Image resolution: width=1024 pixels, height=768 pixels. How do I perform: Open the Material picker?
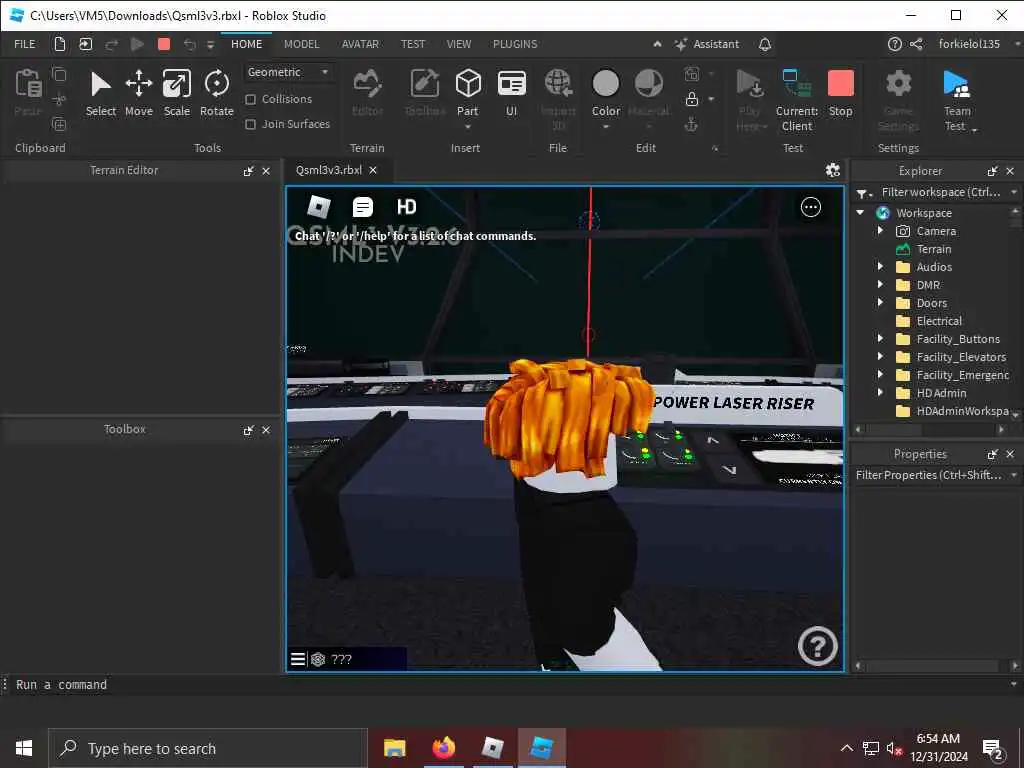[x=648, y=93]
